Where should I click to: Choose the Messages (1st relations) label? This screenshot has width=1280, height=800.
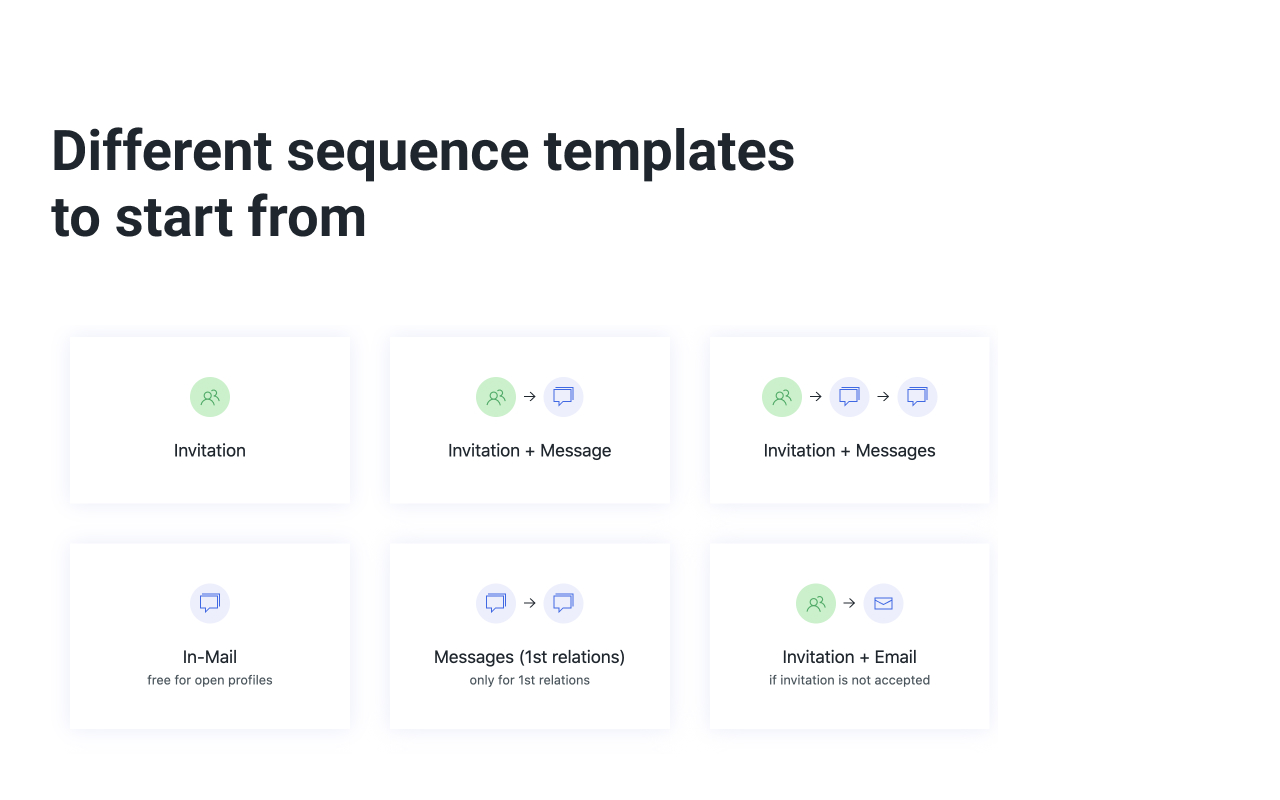pos(529,657)
